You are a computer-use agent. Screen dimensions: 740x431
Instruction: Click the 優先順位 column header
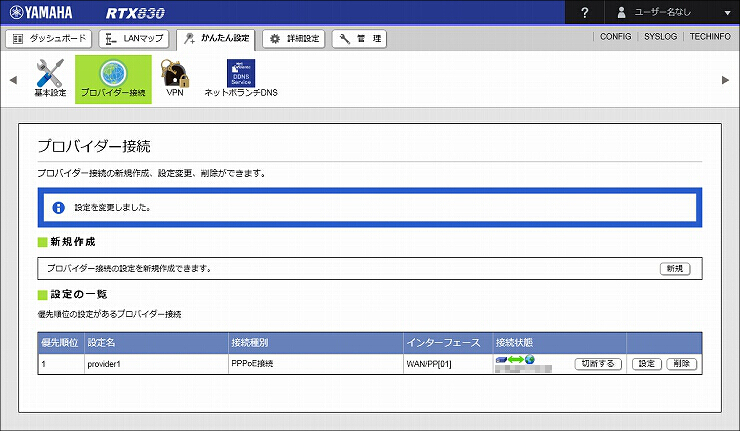[60, 343]
